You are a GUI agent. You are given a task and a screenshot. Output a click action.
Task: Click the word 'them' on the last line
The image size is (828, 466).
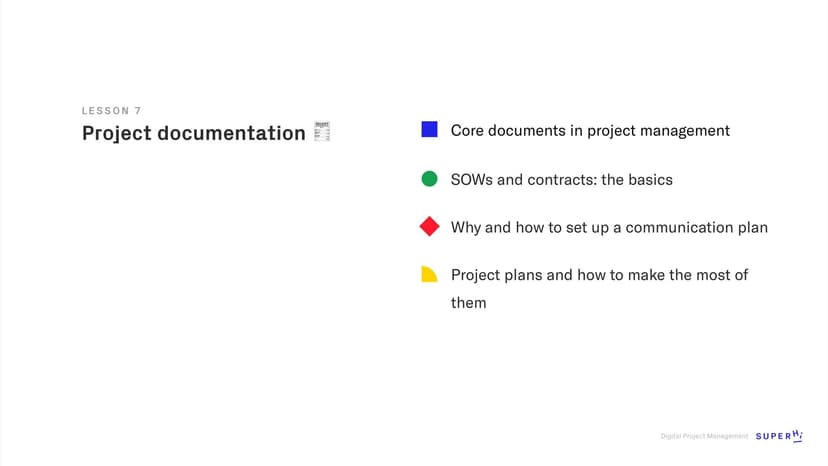coord(468,302)
